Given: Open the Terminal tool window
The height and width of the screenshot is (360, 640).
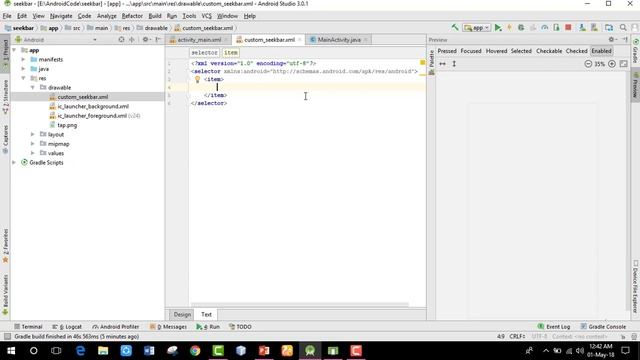Looking at the screenshot, I should pos(28,327).
